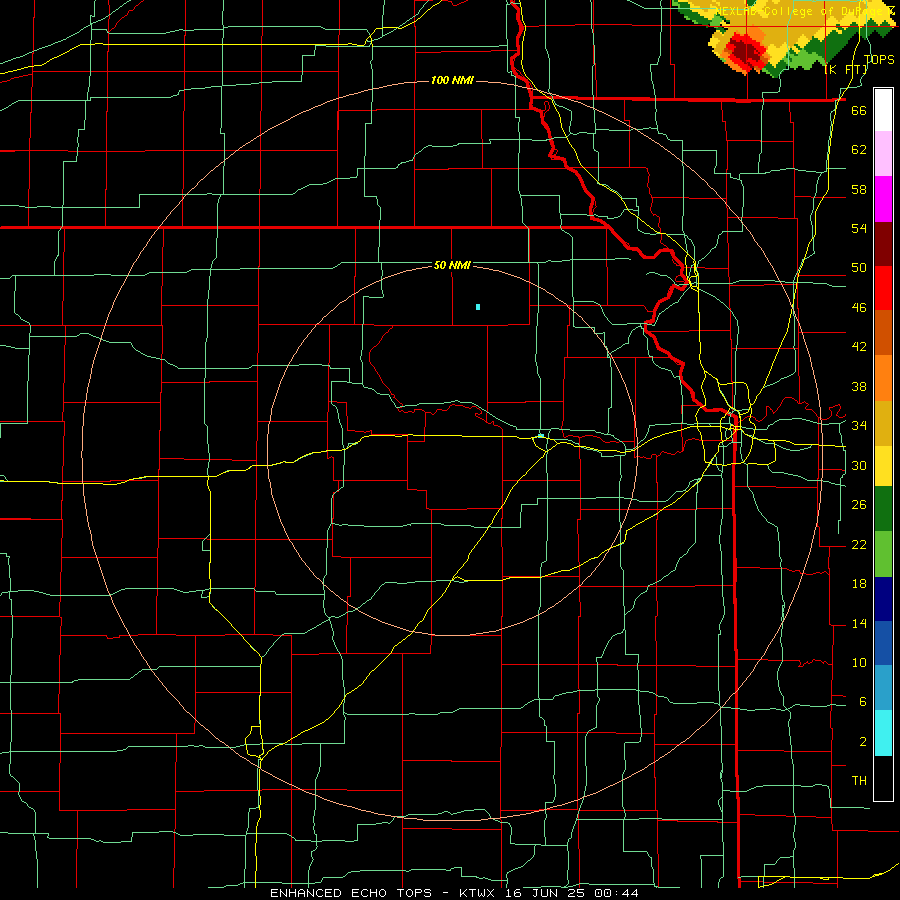Click the 'K FT' units label
The width and height of the screenshot is (900, 900).
tap(846, 70)
